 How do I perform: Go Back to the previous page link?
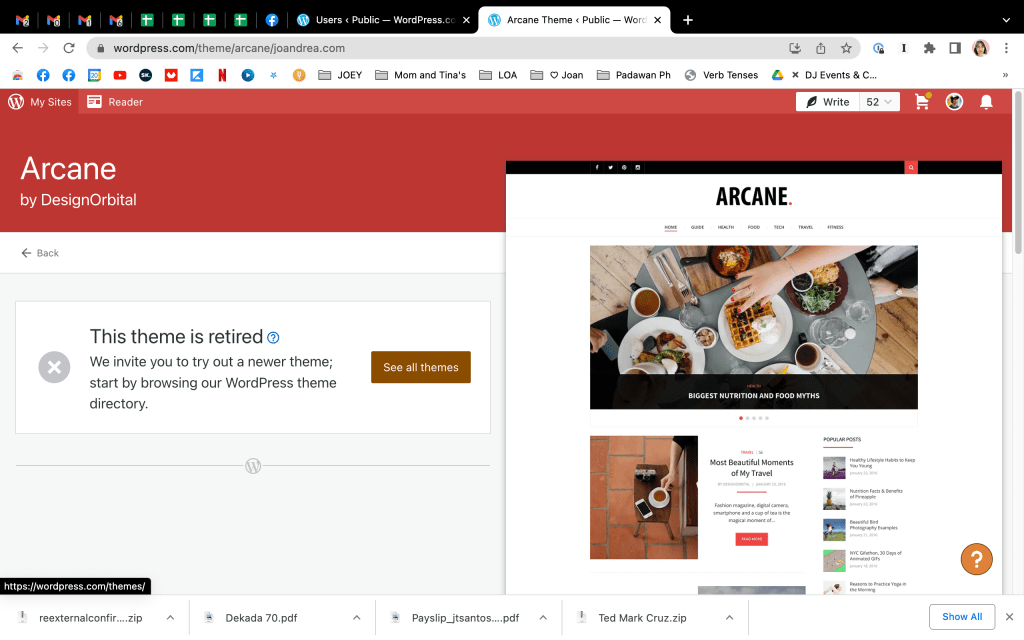pyautogui.click(x=40, y=253)
